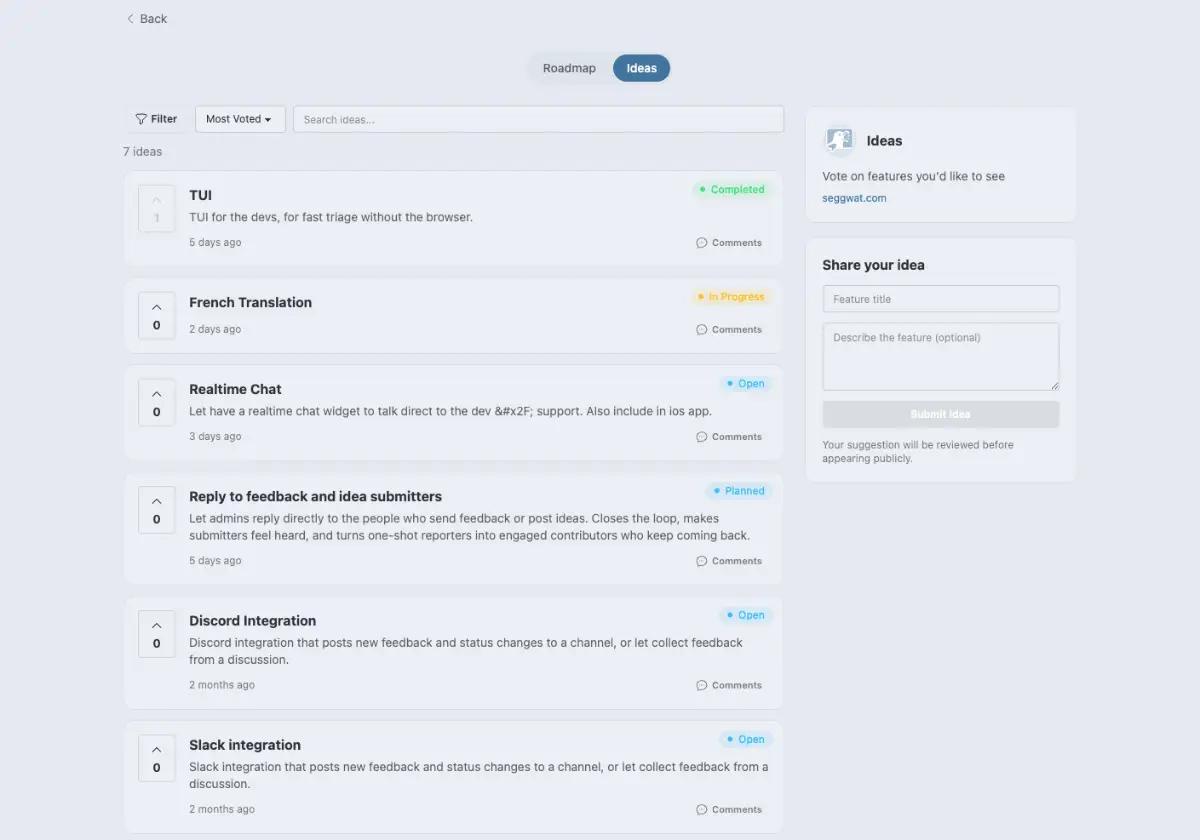
Task: Open Comments on Discord Integration
Action: (729, 685)
